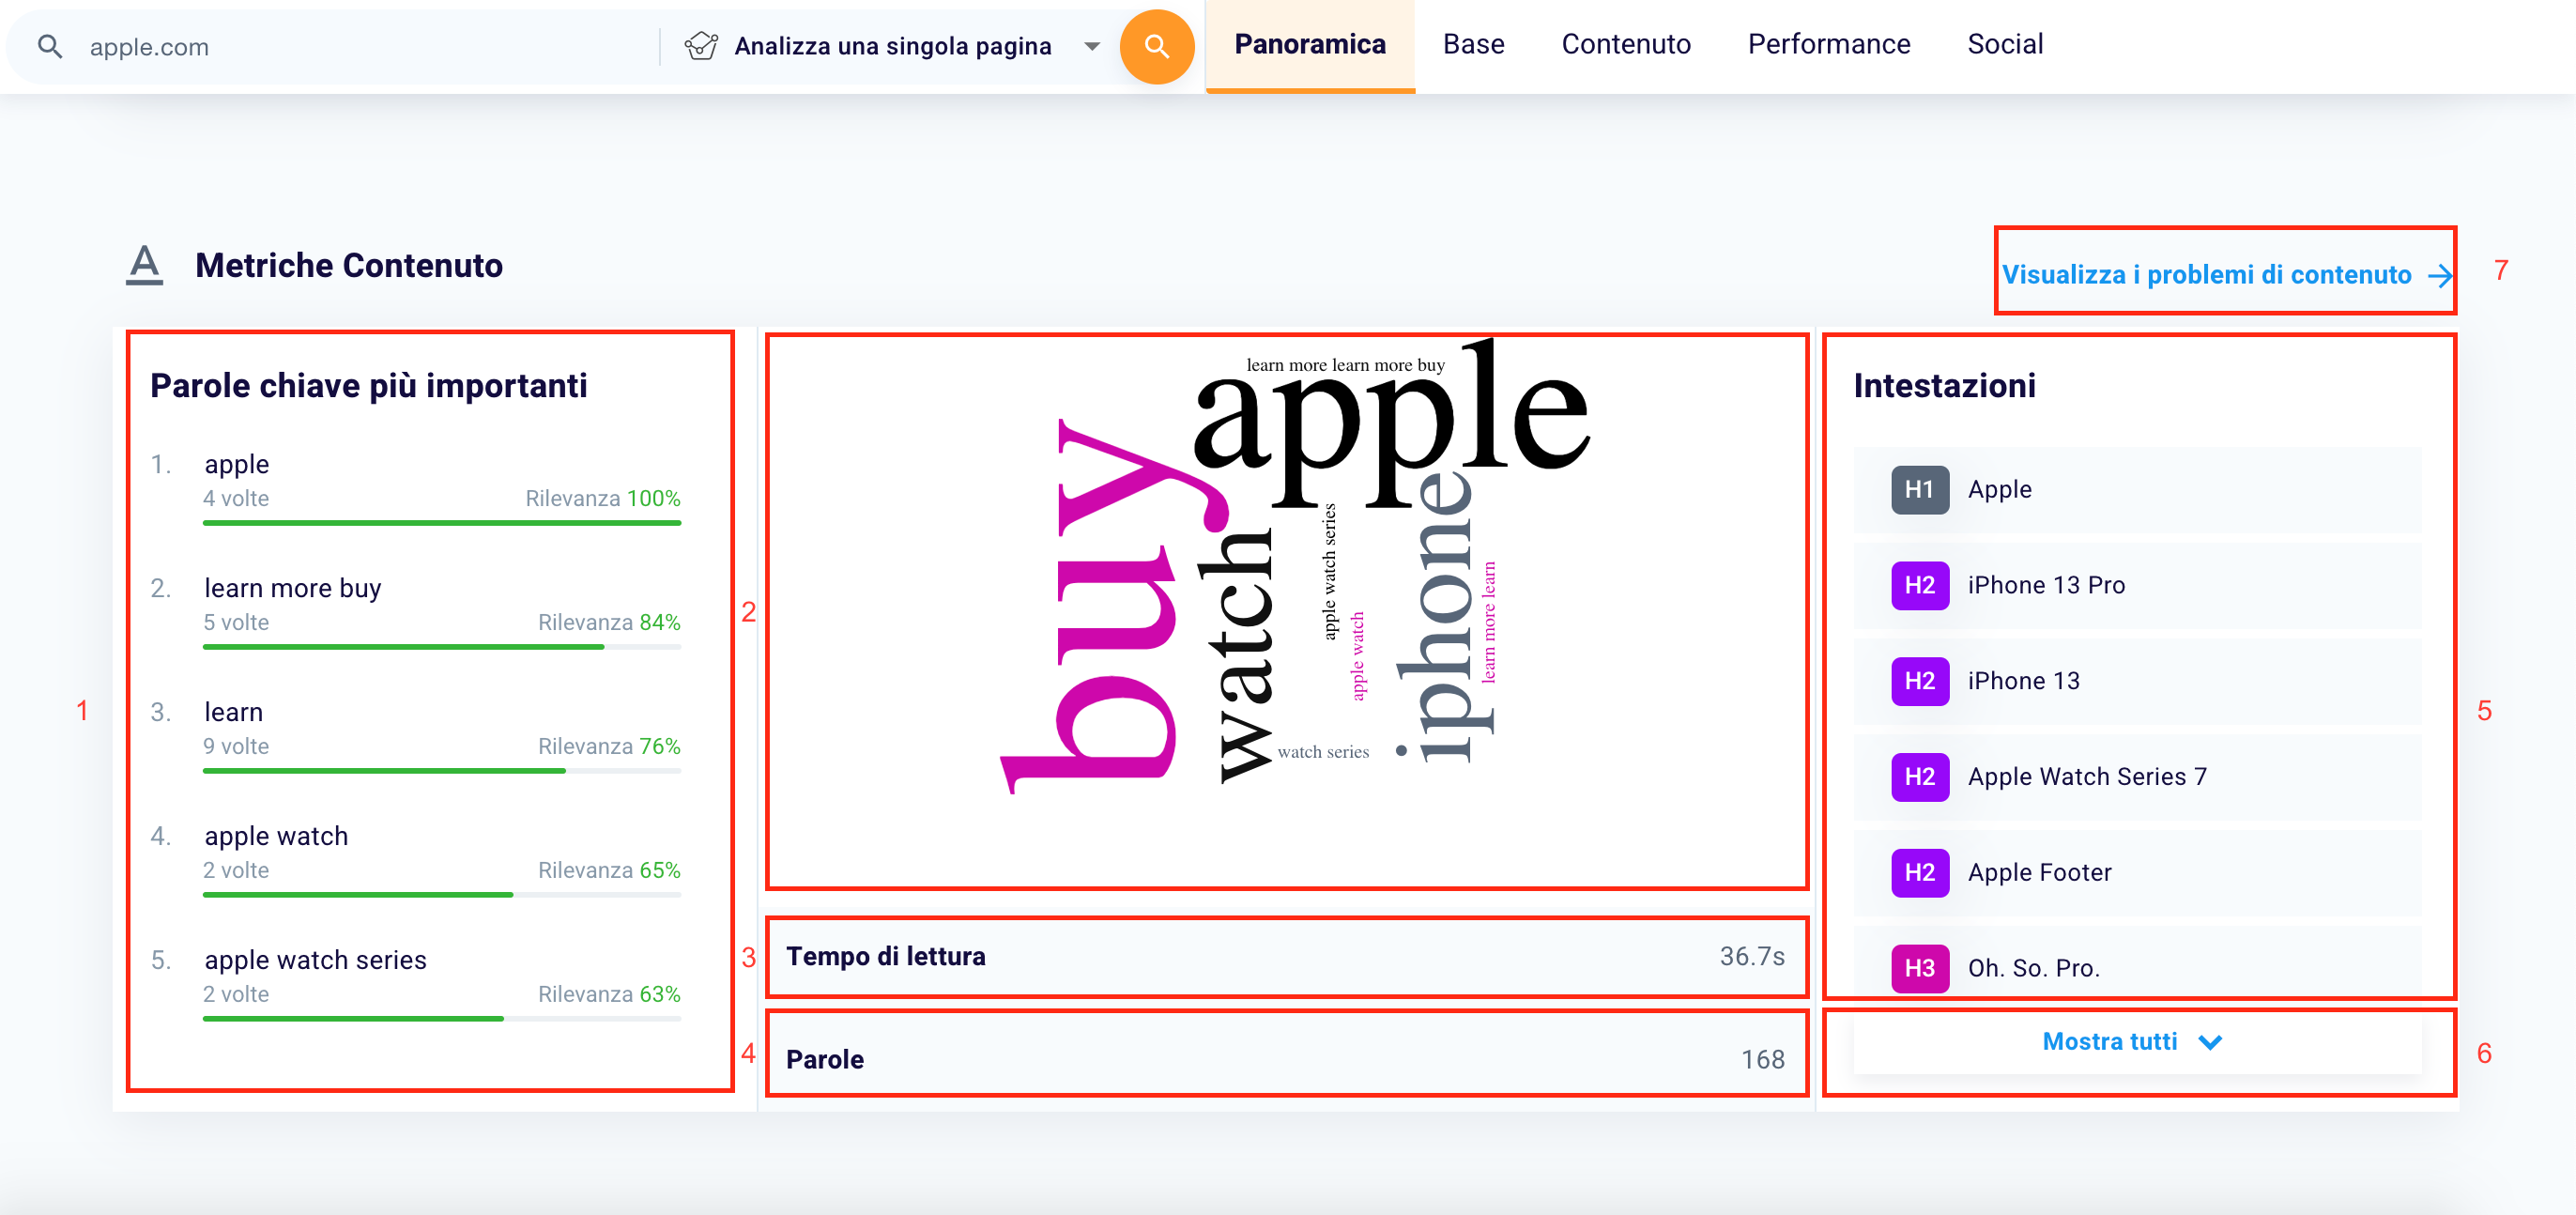
Task: Click the Oh. So. Pro. heading text
Action: click(2033, 968)
